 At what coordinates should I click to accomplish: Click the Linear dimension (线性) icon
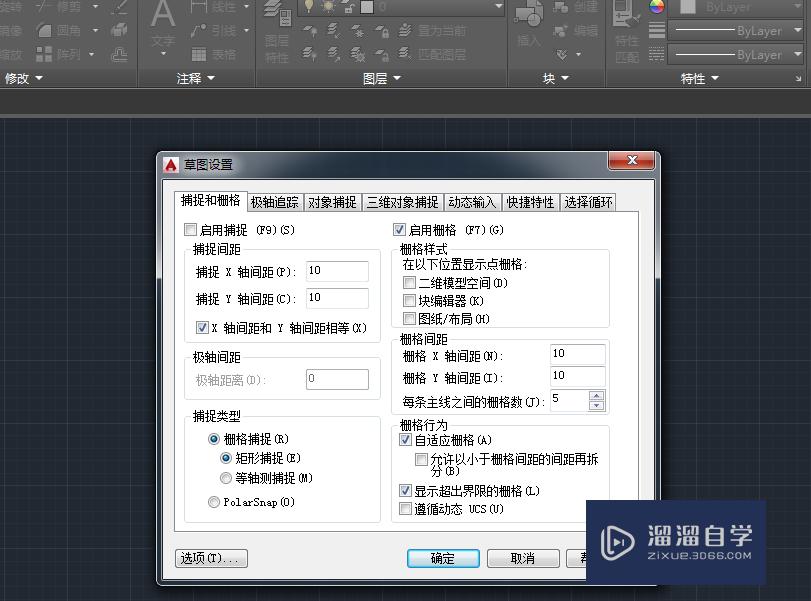[x=199, y=7]
